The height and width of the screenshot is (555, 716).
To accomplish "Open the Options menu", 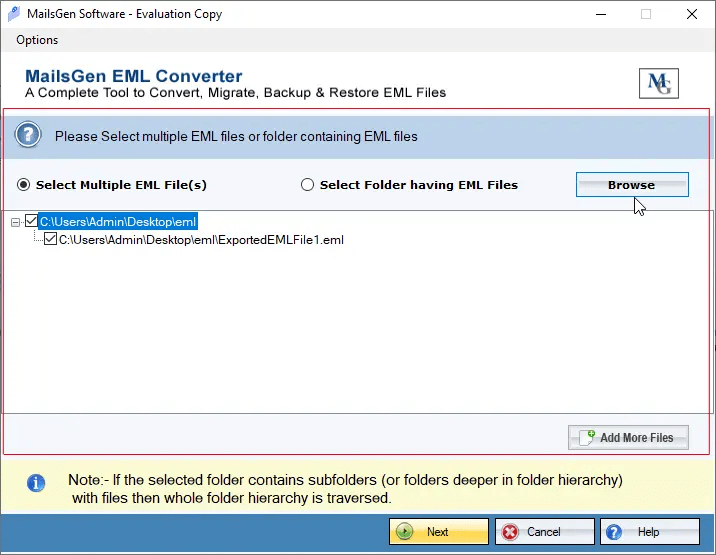I will pyautogui.click(x=37, y=40).
